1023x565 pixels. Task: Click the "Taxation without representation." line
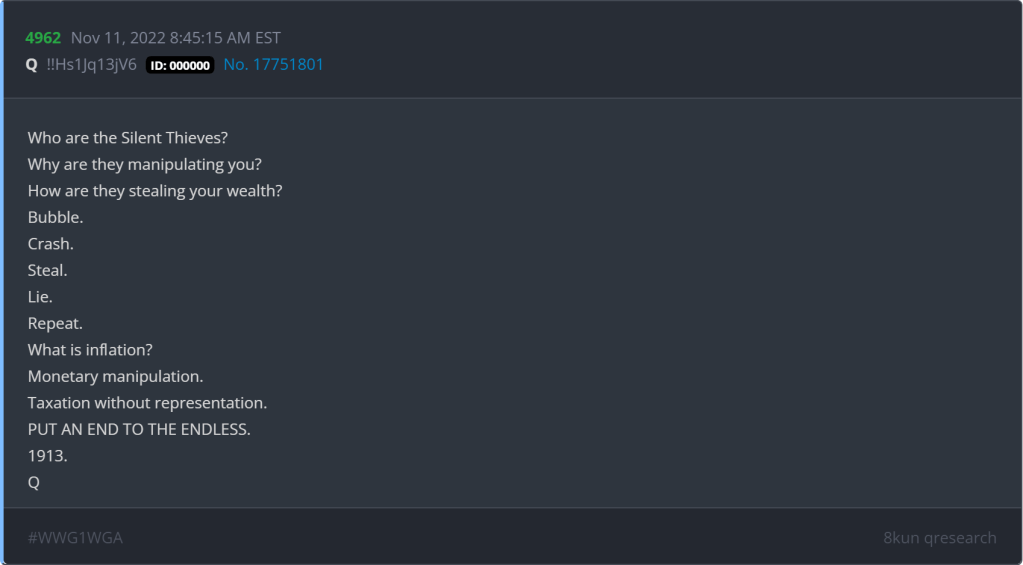[x=147, y=404]
